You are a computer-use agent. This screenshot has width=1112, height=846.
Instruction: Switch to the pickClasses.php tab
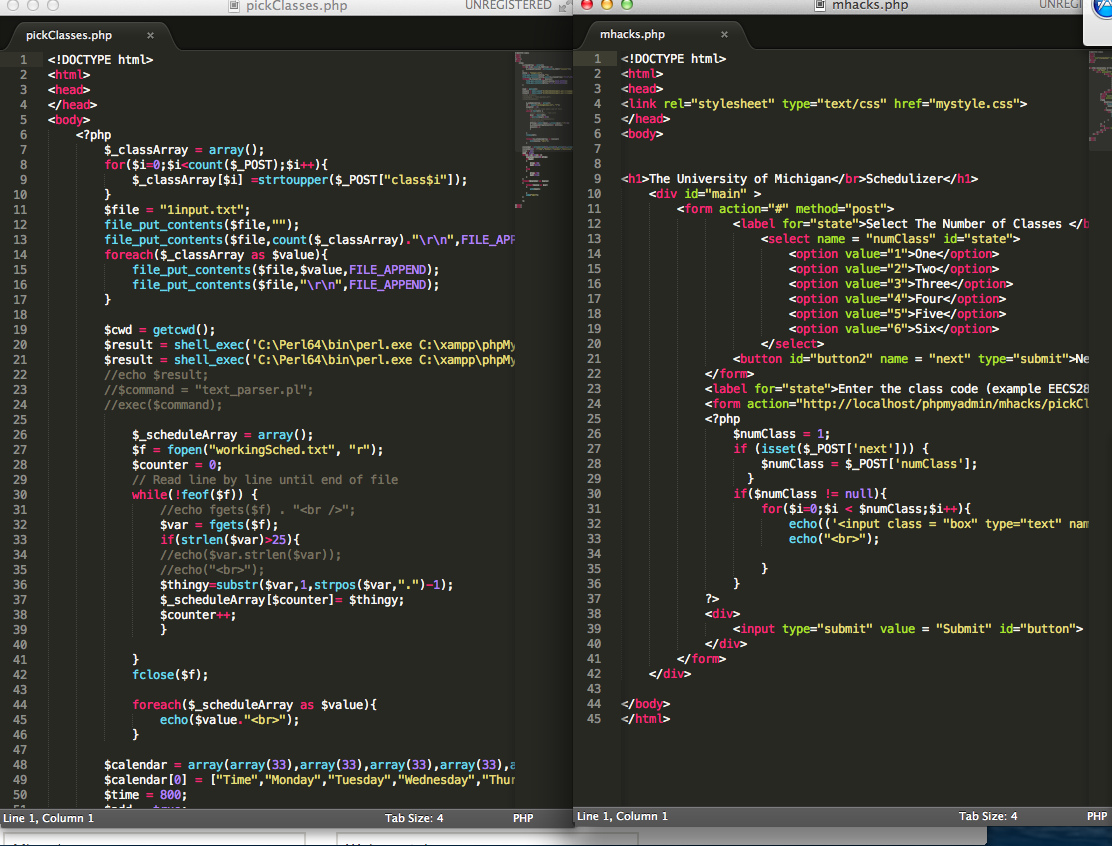(x=69, y=35)
